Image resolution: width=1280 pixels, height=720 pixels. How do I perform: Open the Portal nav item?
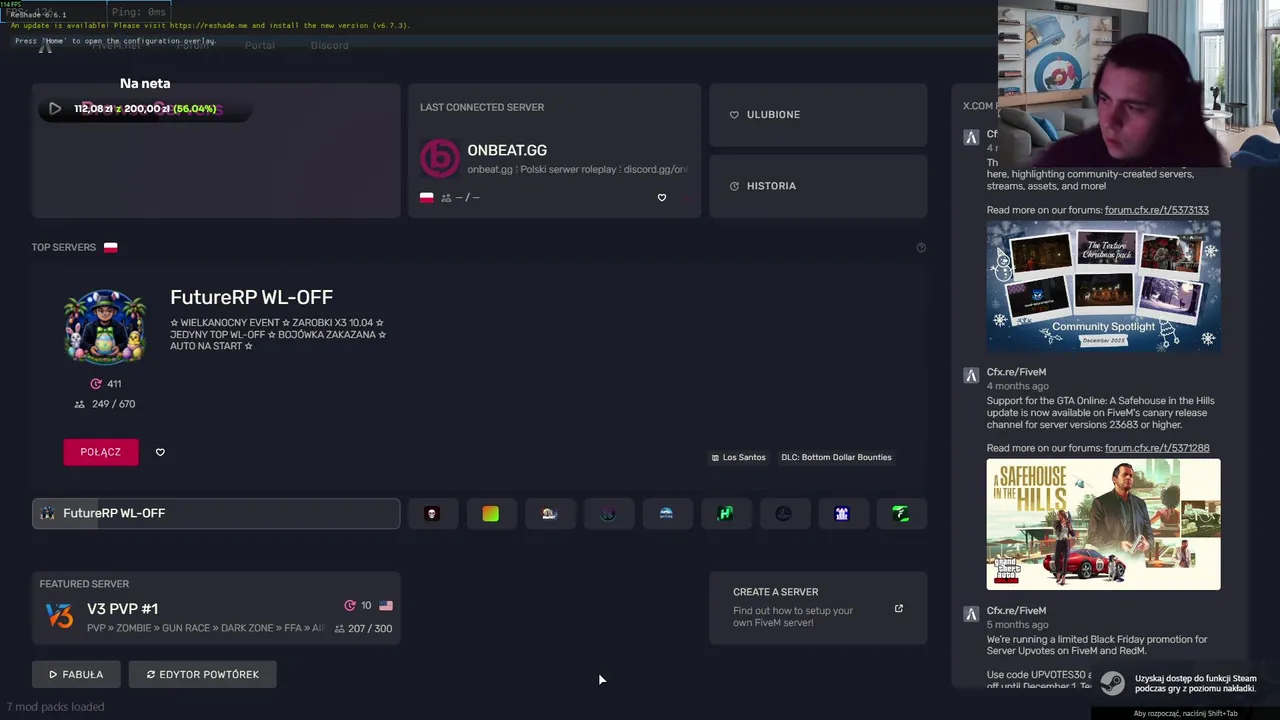pyautogui.click(x=260, y=45)
